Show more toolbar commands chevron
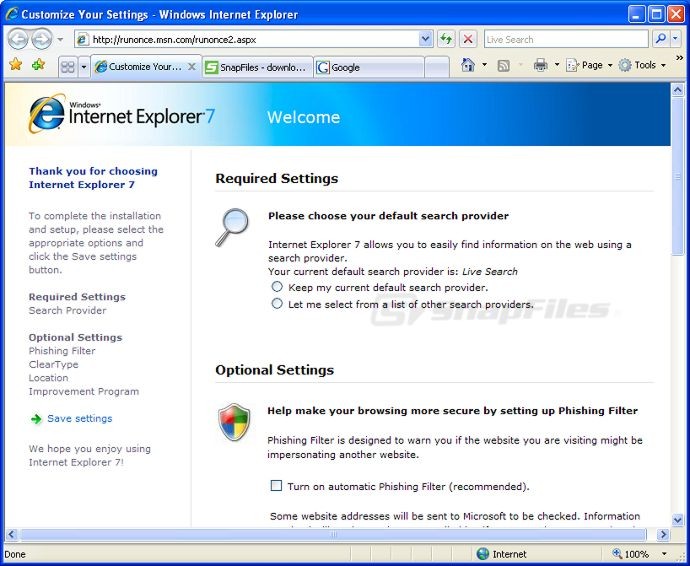 coord(679,58)
